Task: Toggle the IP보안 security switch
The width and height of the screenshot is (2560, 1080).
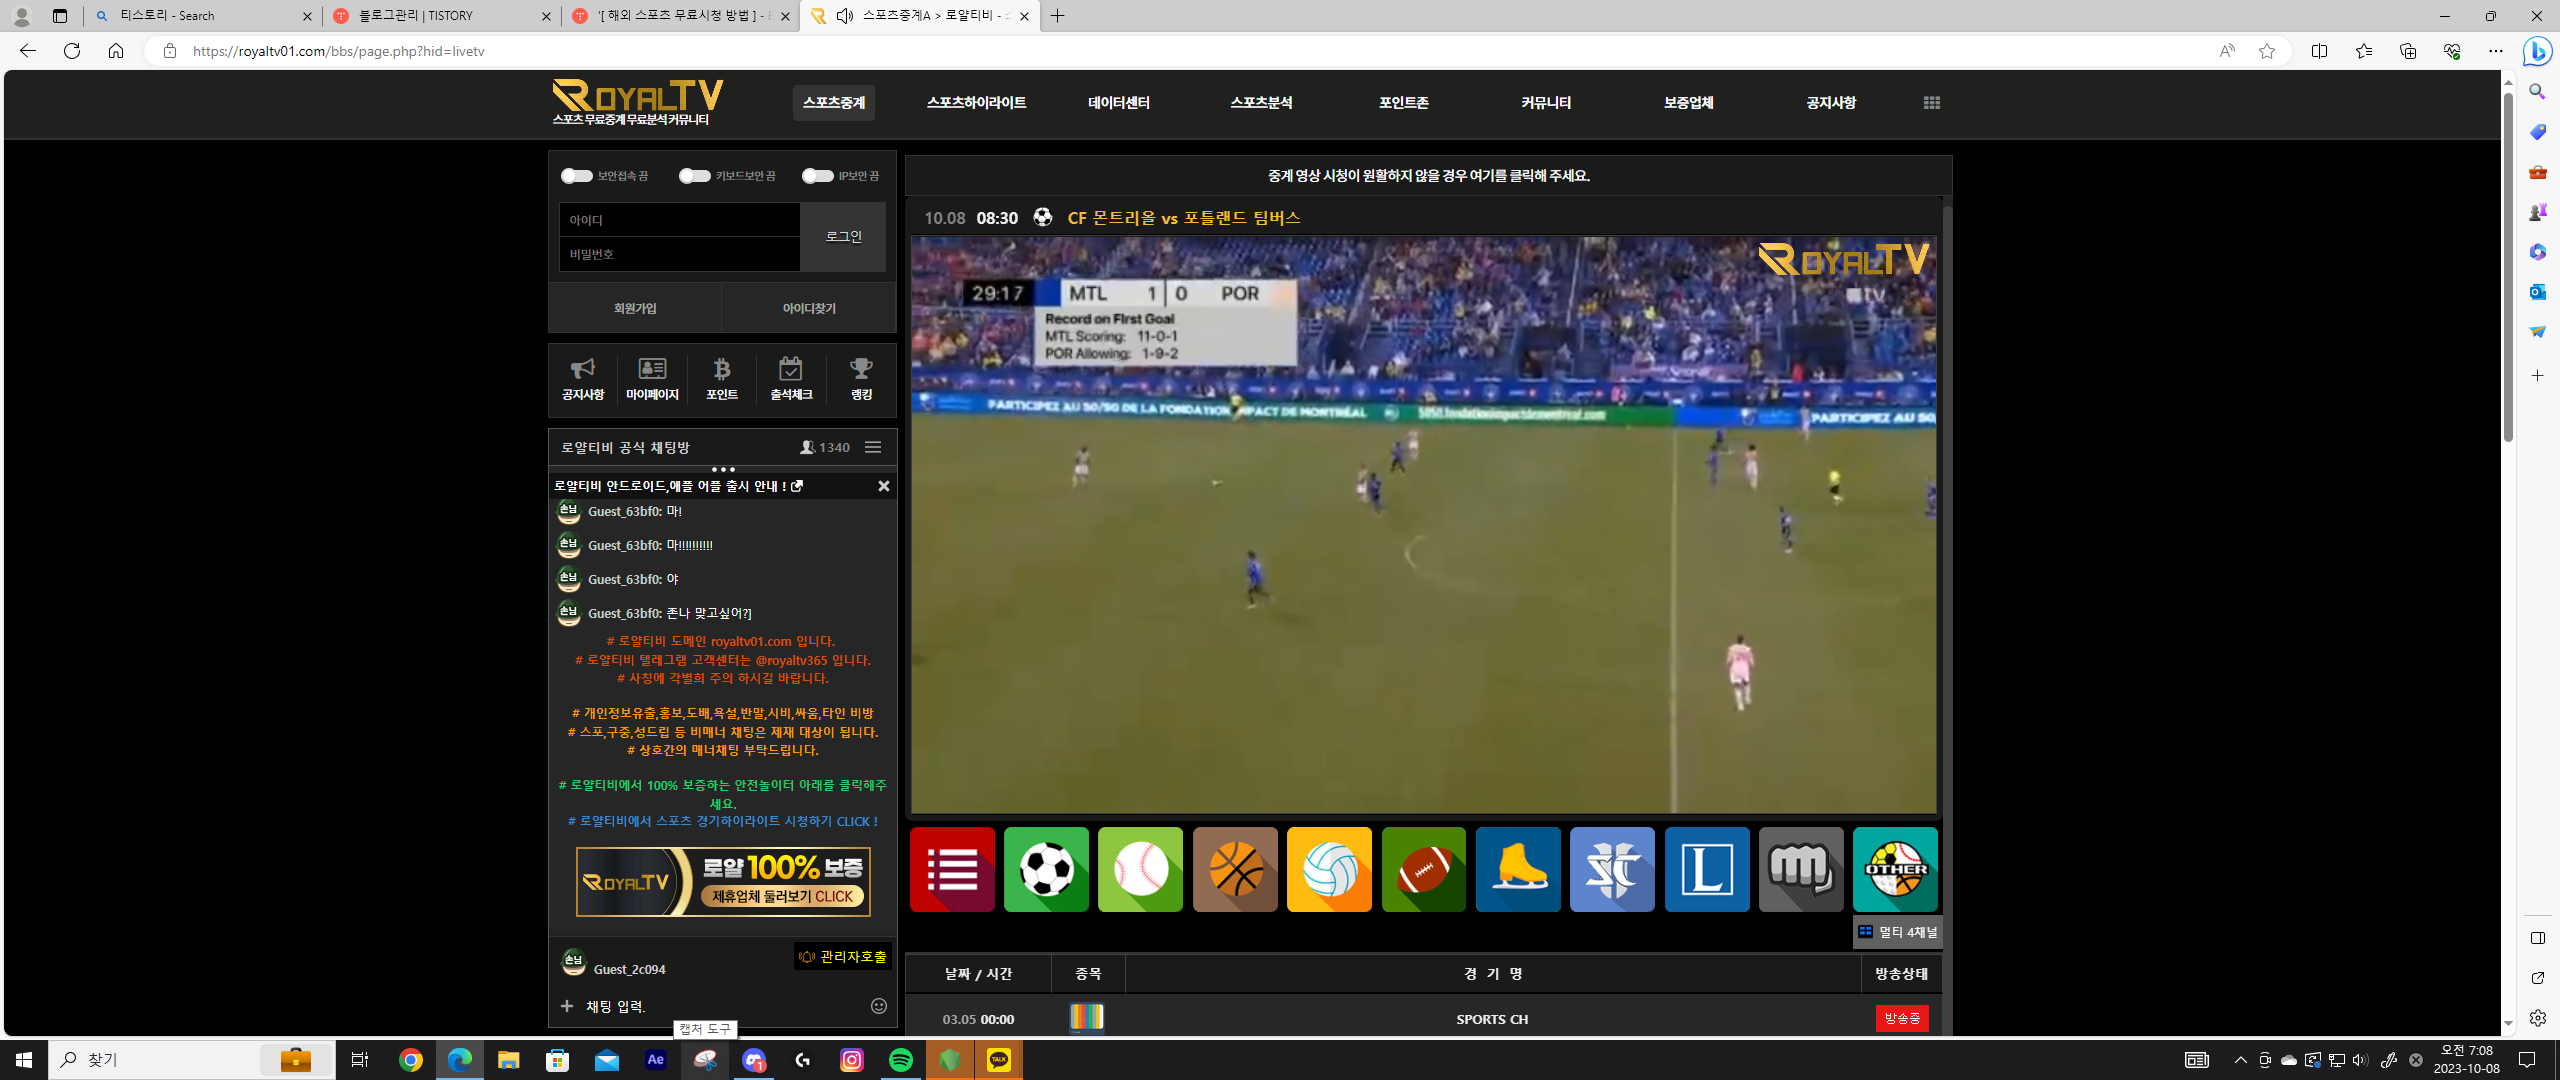Action: click(817, 176)
